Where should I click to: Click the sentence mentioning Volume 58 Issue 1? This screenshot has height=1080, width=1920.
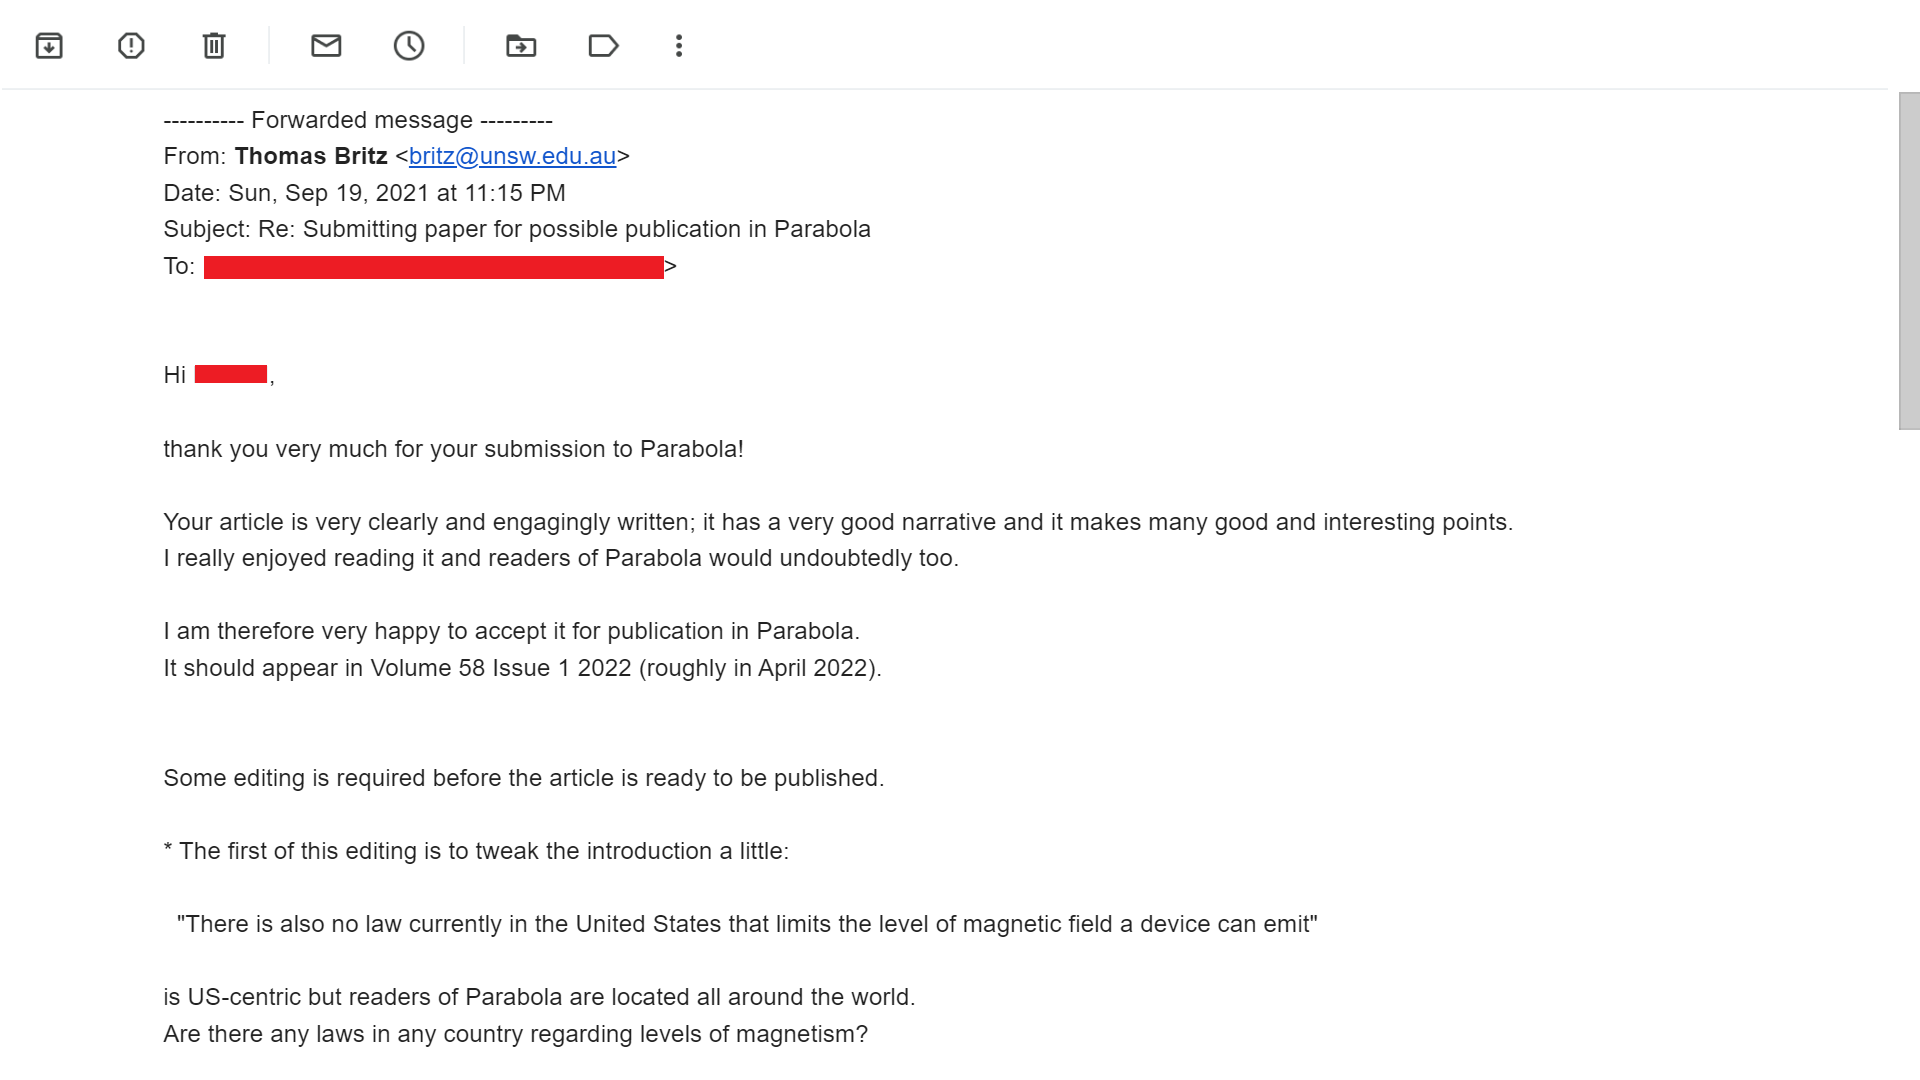tap(522, 668)
